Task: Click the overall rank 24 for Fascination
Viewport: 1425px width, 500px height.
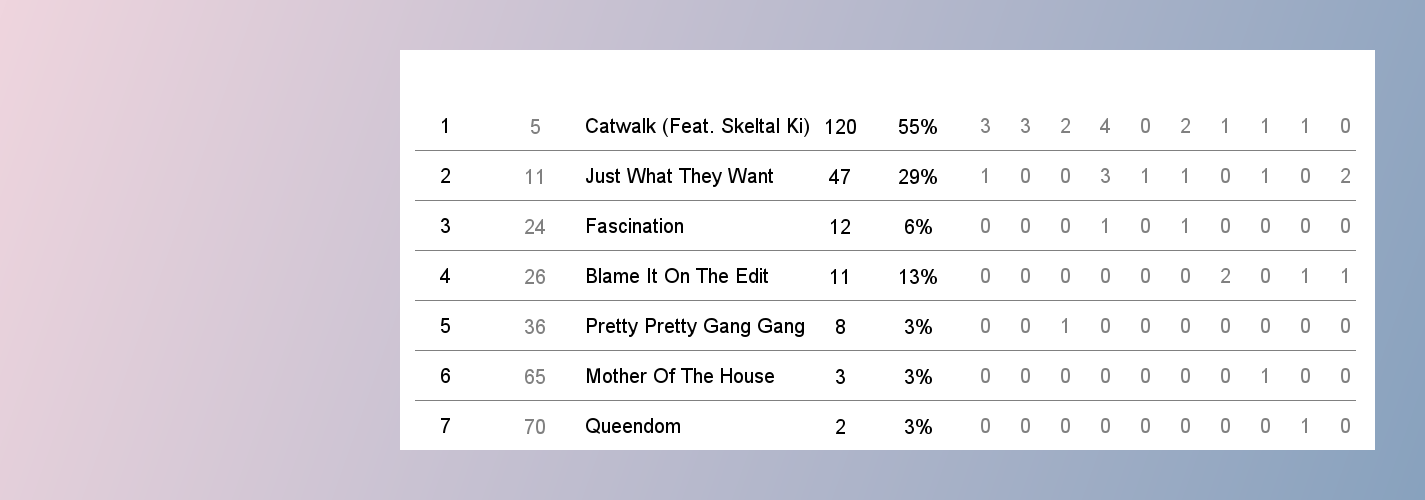Action: coord(535,227)
